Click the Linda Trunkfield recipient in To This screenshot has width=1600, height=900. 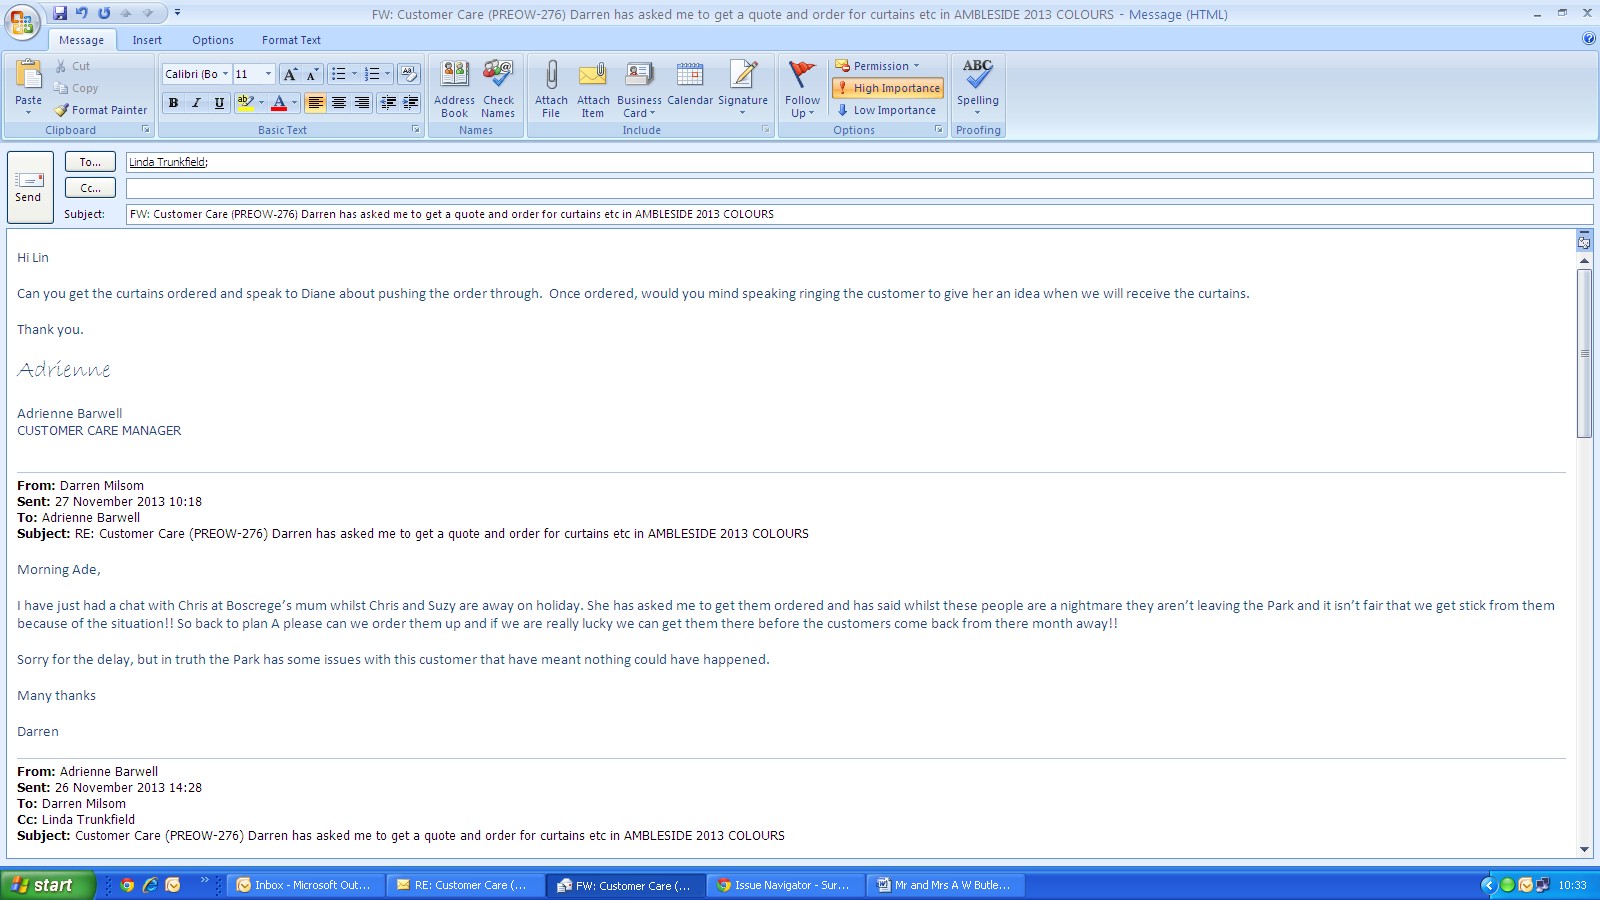168,162
